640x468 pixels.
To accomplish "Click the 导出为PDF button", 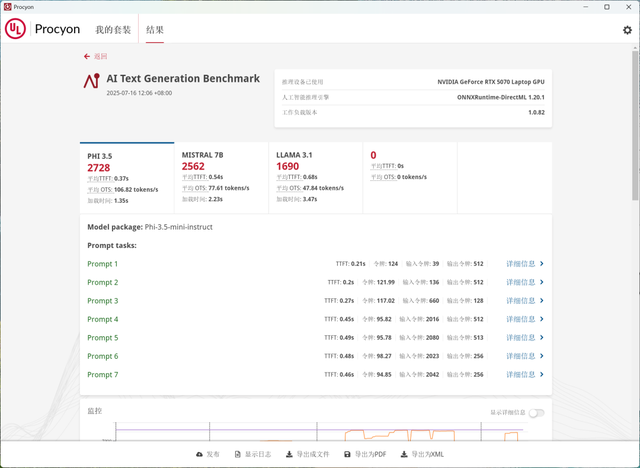I will (x=365, y=454).
